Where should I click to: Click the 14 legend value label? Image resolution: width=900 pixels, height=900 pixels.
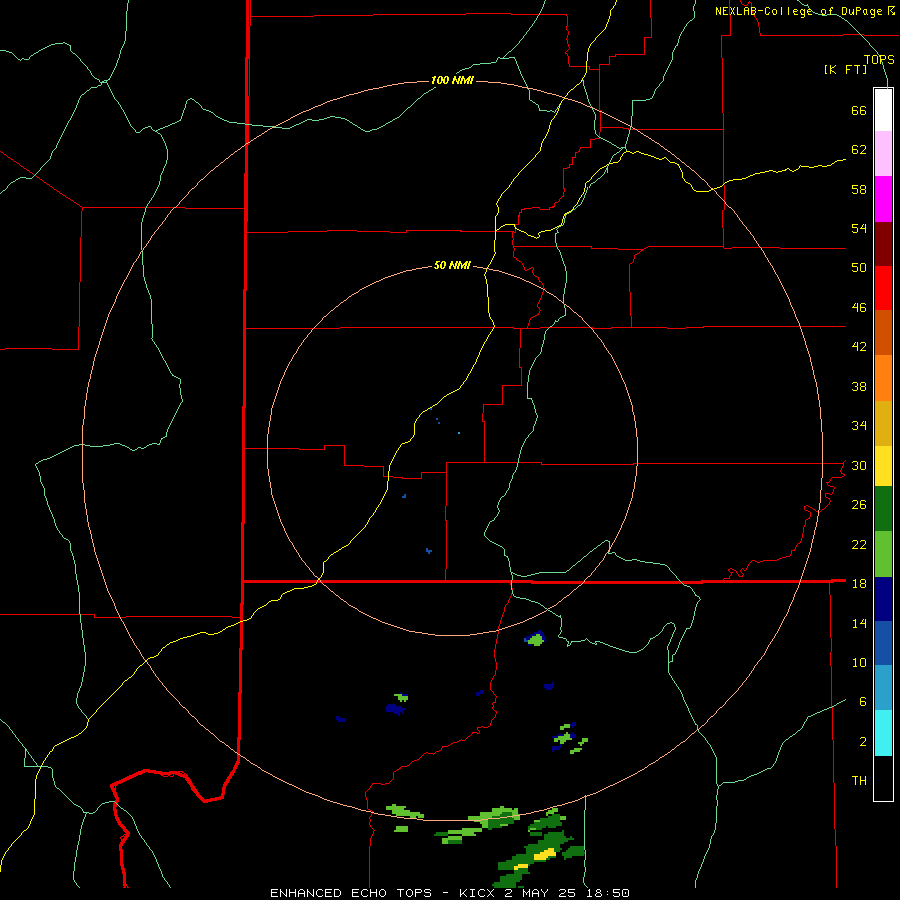click(x=859, y=623)
